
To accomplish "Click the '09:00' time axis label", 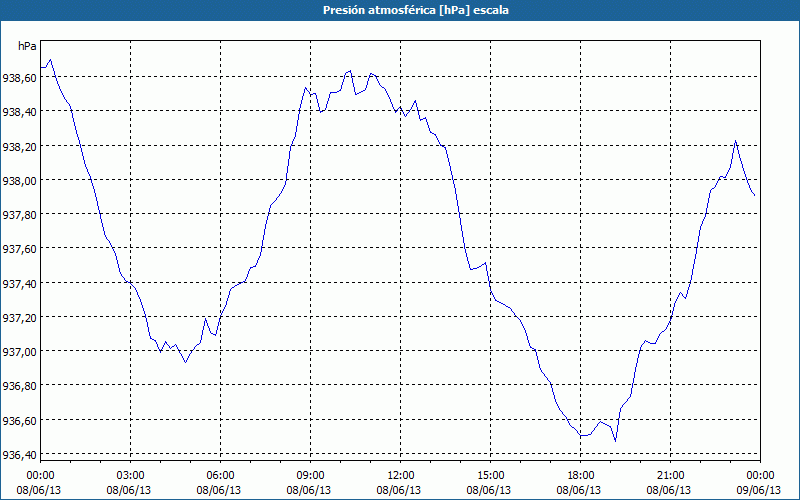I will coord(310,476).
